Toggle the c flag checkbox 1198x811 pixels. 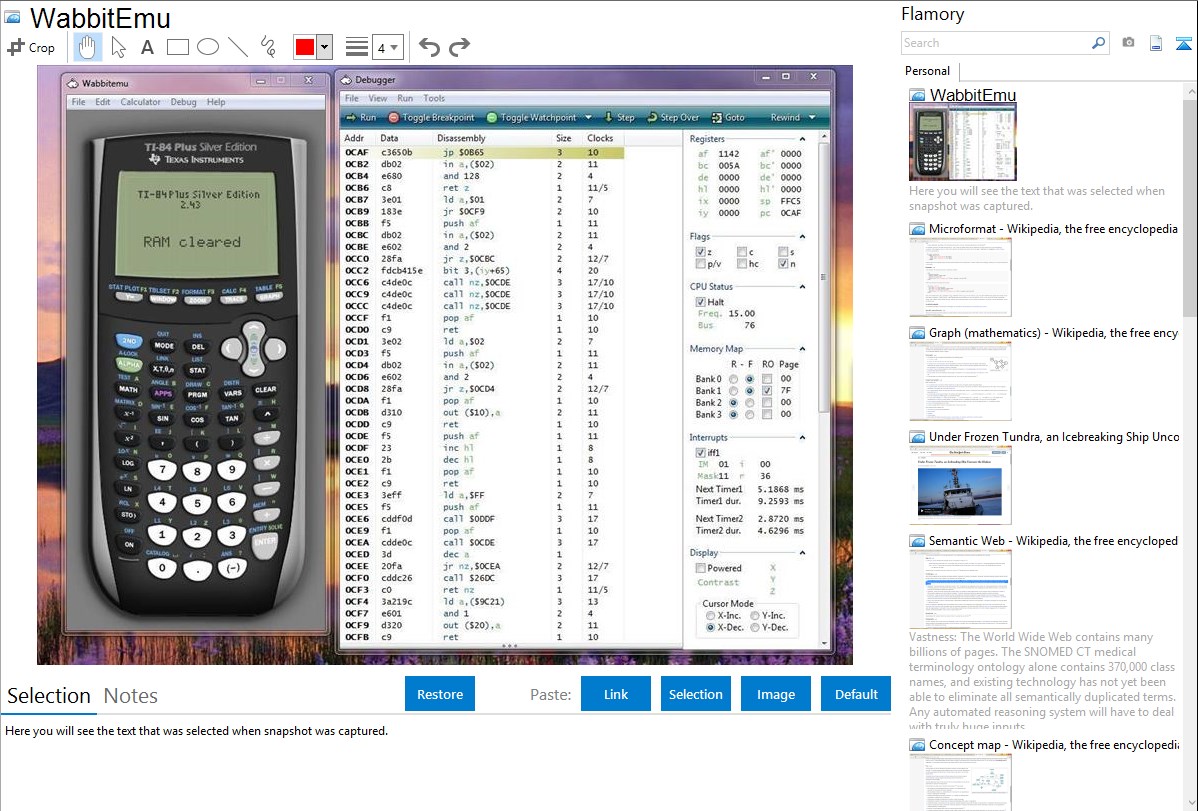742,251
